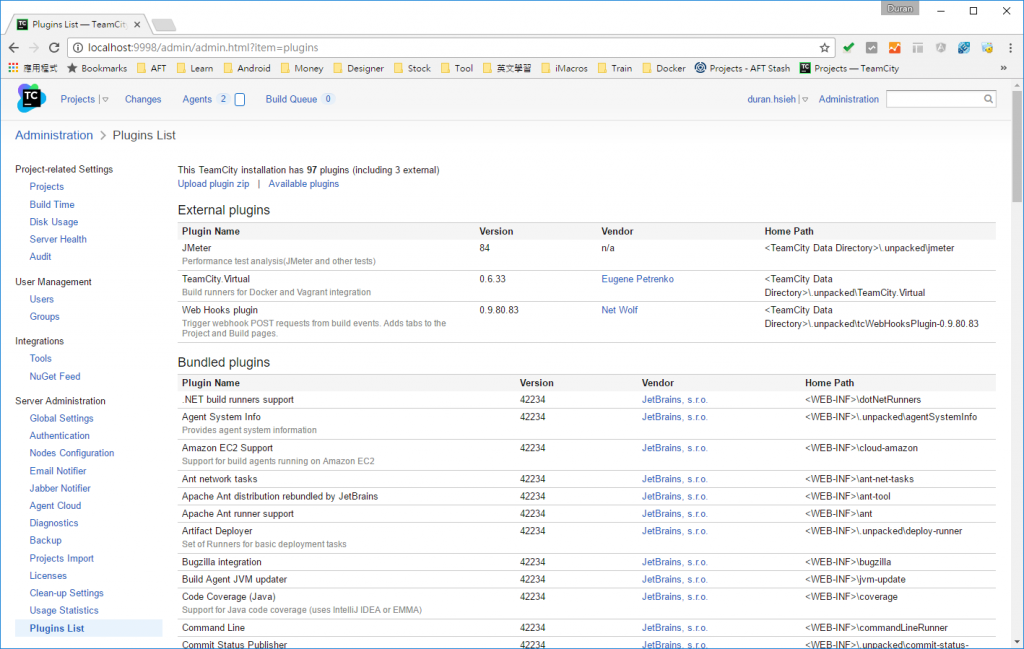Image resolution: width=1024 pixels, height=649 pixels.
Task: Go back with the browser back arrow
Action: (x=14, y=48)
